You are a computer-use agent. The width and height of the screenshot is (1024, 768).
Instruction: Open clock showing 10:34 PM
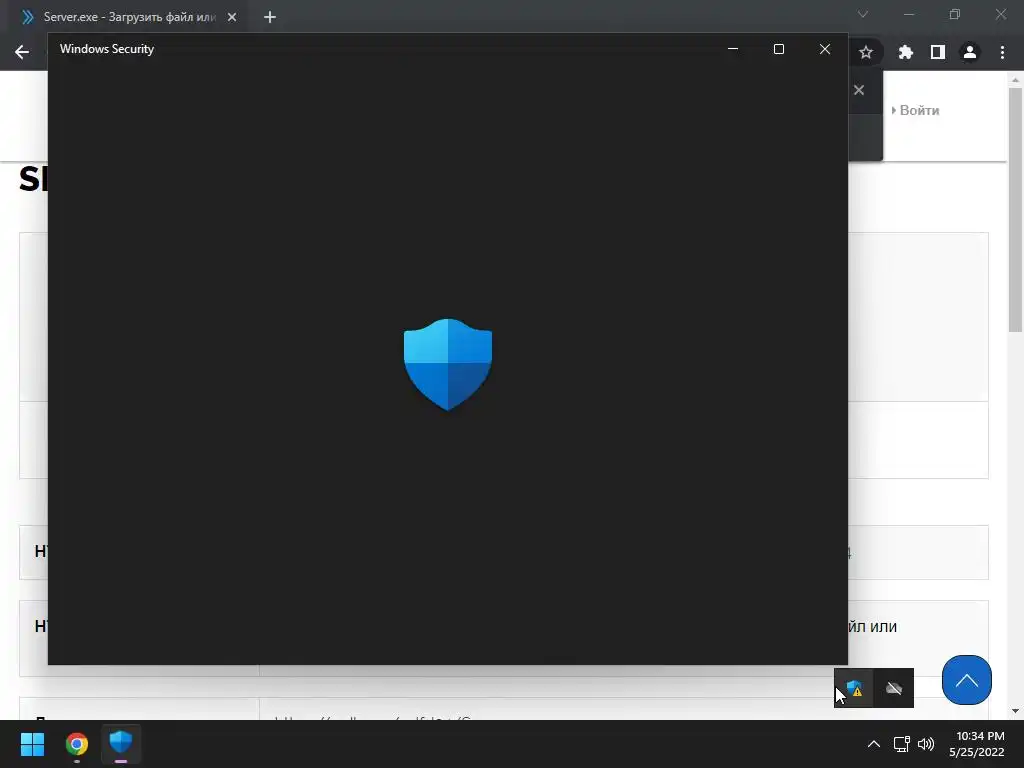[977, 744]
